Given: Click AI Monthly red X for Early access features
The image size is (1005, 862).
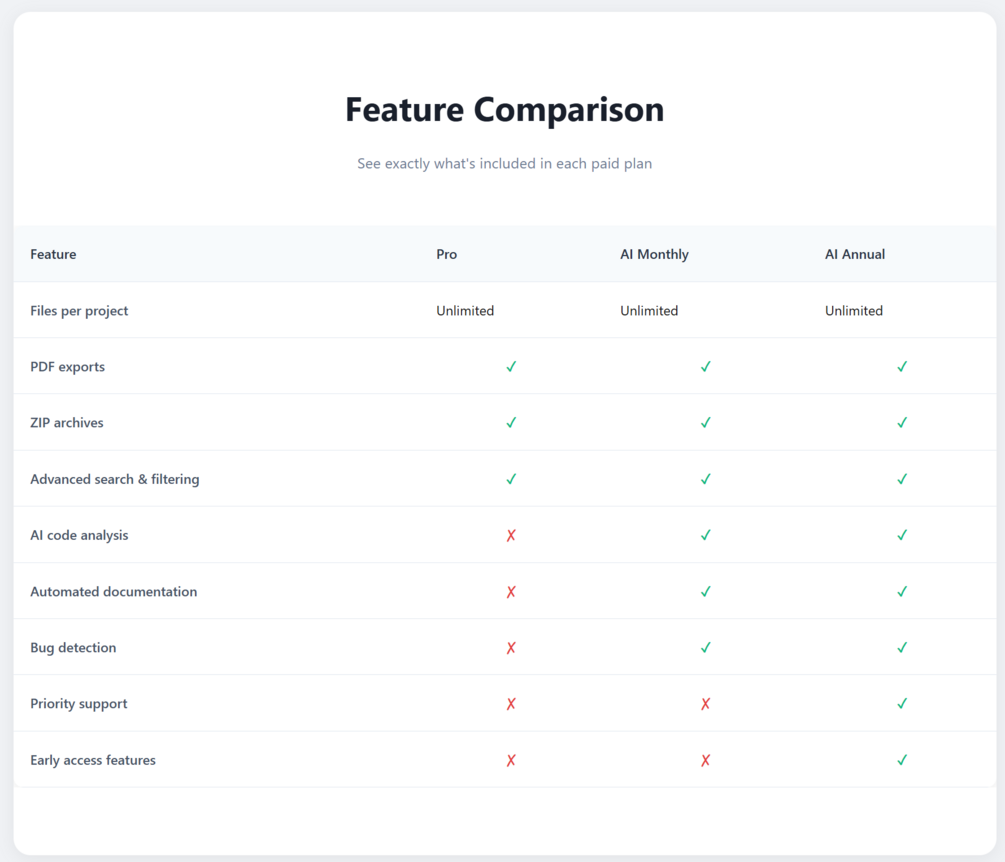Looking at the screenshot, I should pos(705,760).
